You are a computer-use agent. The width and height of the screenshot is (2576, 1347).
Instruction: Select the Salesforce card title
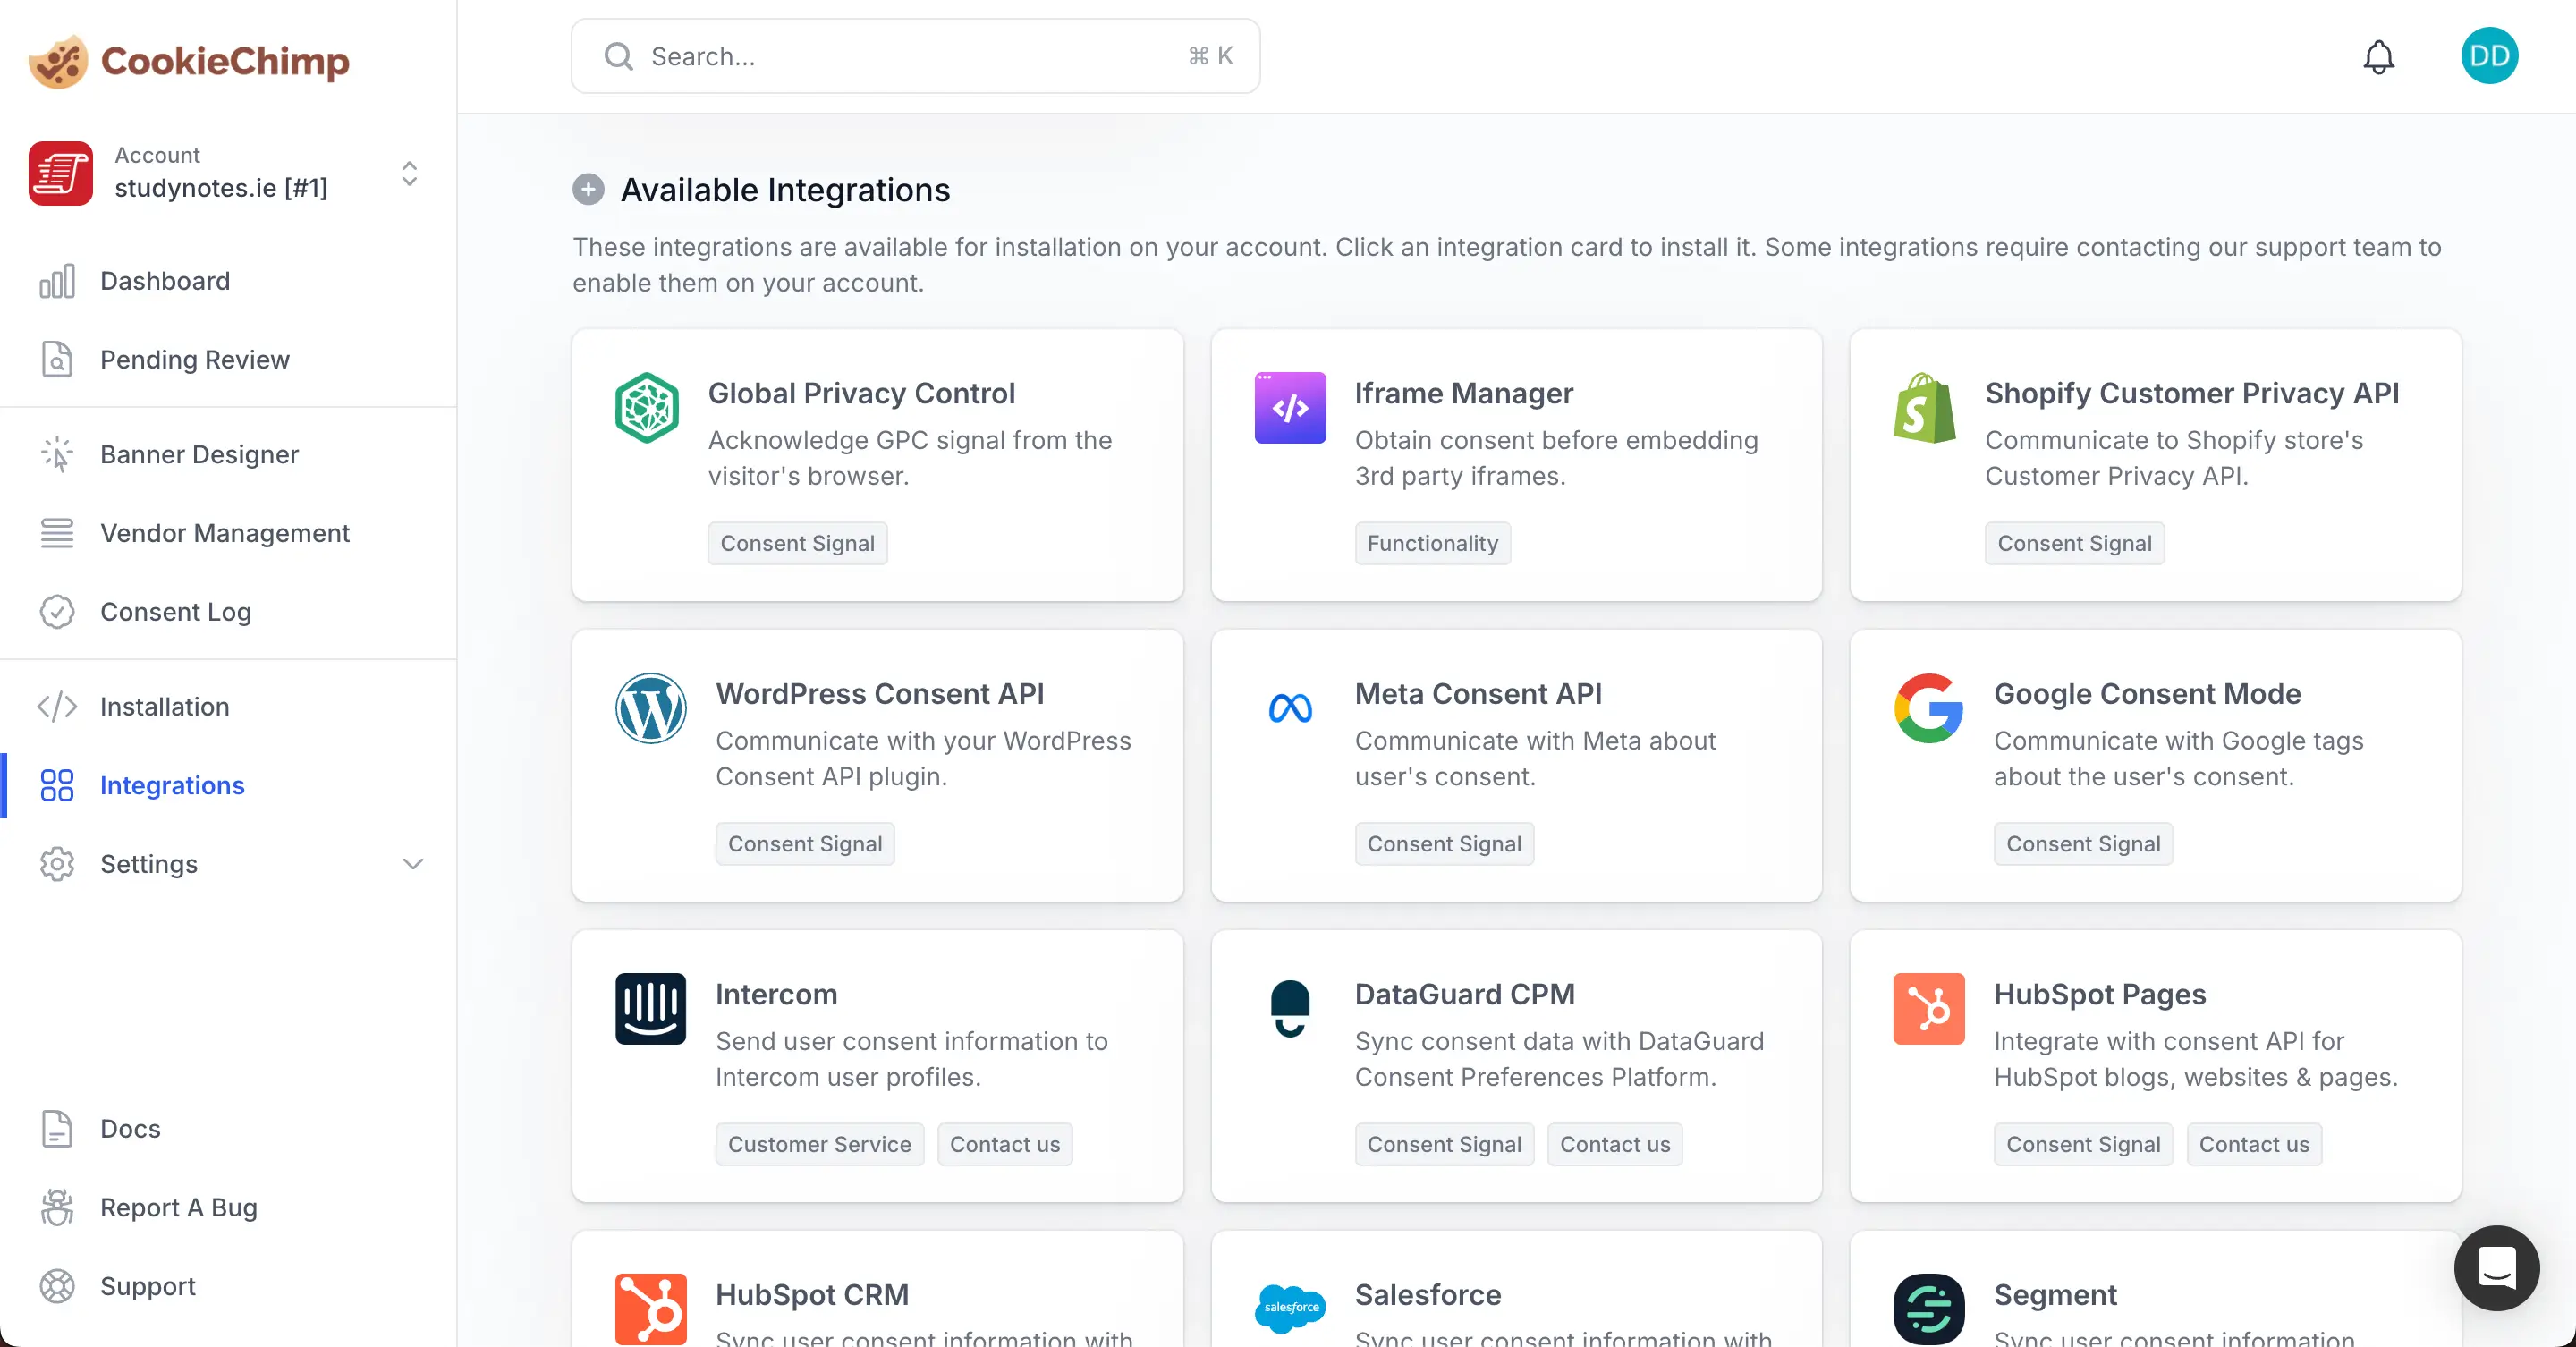[x=1427, y=1294]
